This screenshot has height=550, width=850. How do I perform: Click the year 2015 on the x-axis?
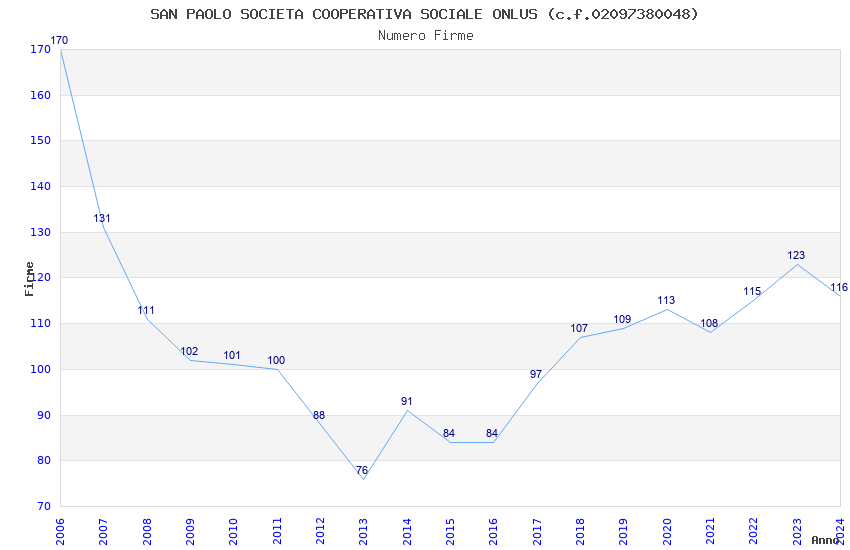(450, 531)
